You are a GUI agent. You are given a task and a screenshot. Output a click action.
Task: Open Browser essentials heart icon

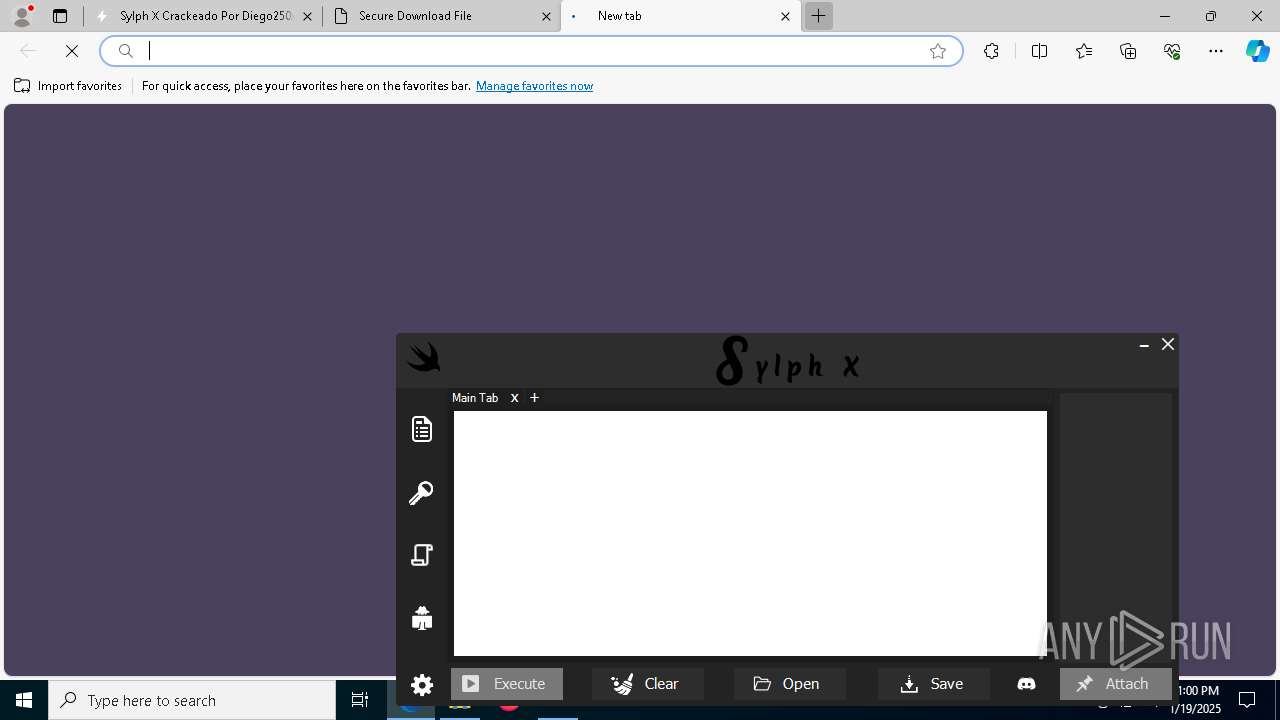coord(1172,51)
